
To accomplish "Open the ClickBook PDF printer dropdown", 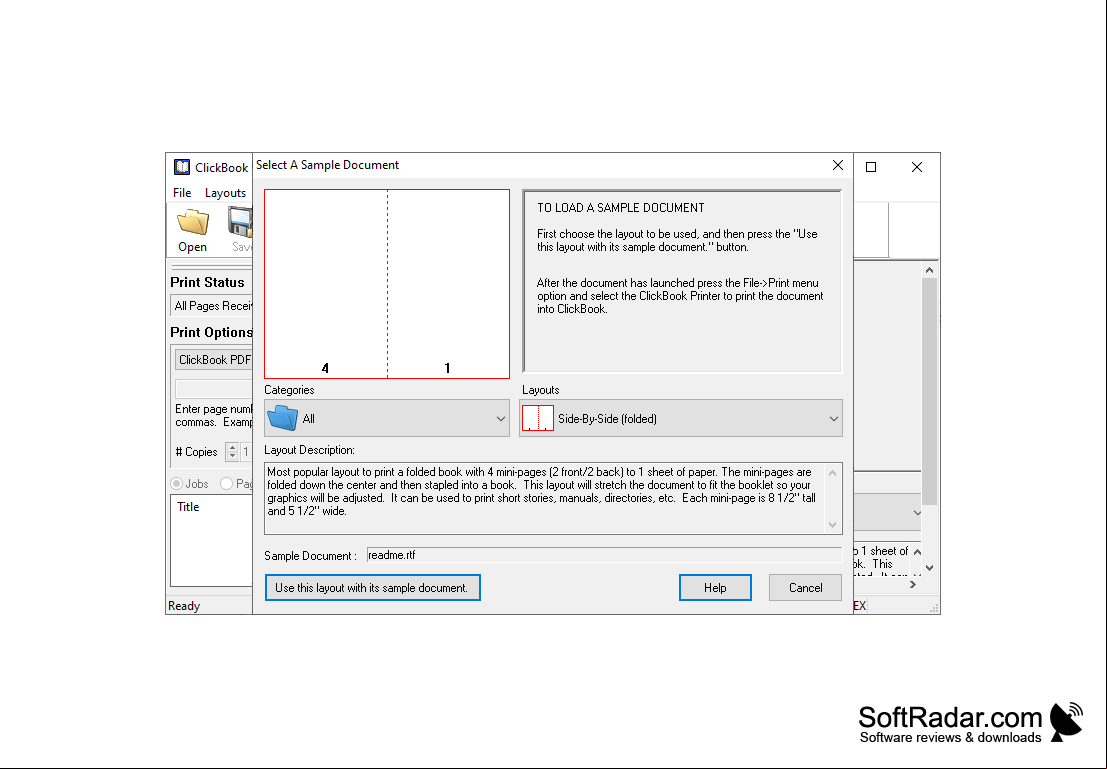I will pos(213,359).
